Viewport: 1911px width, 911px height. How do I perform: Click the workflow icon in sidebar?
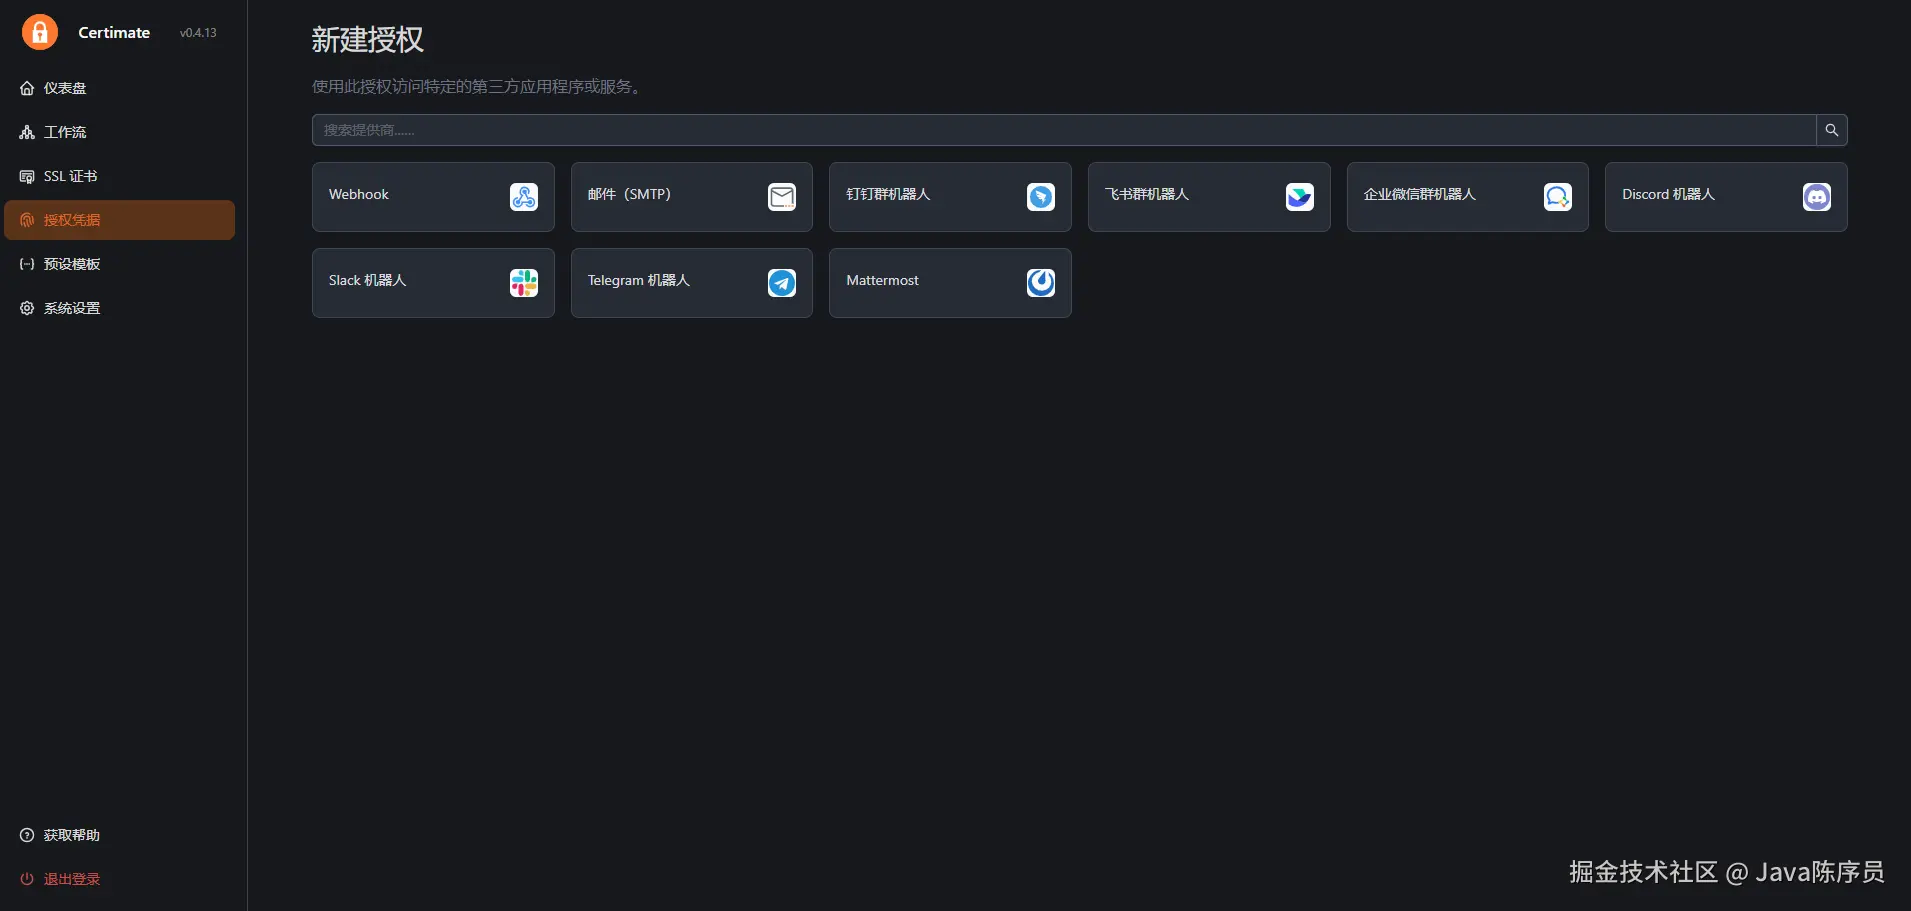tap(27, 132)
